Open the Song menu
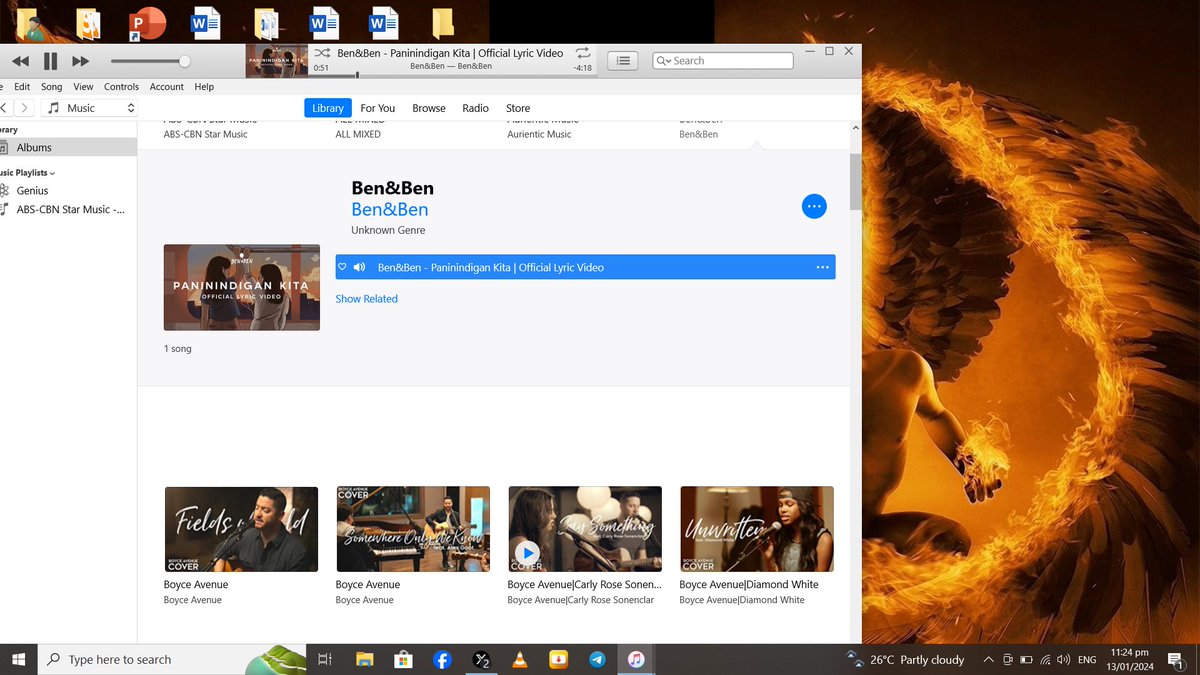This screenshot has width=1200, height=675. coord(51,87)
